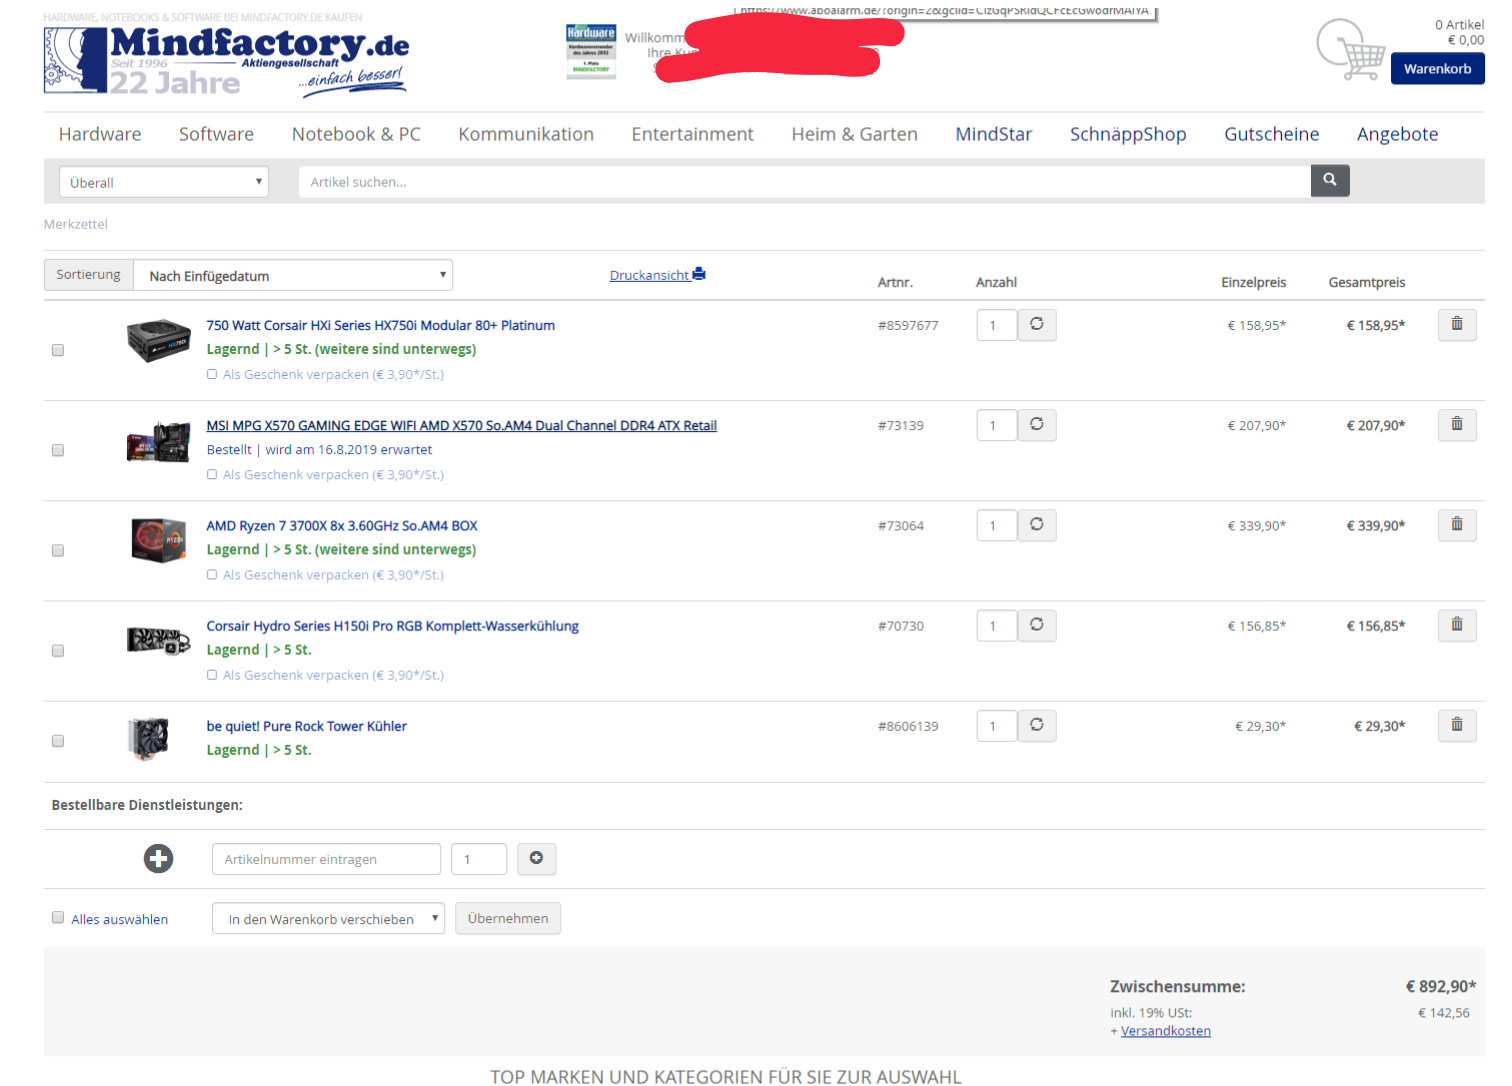The width and height of the screenshot is (1512, 1086).
Task: Open the Entertainment menu
Action: pyautogui.click(x=692, y=134)
